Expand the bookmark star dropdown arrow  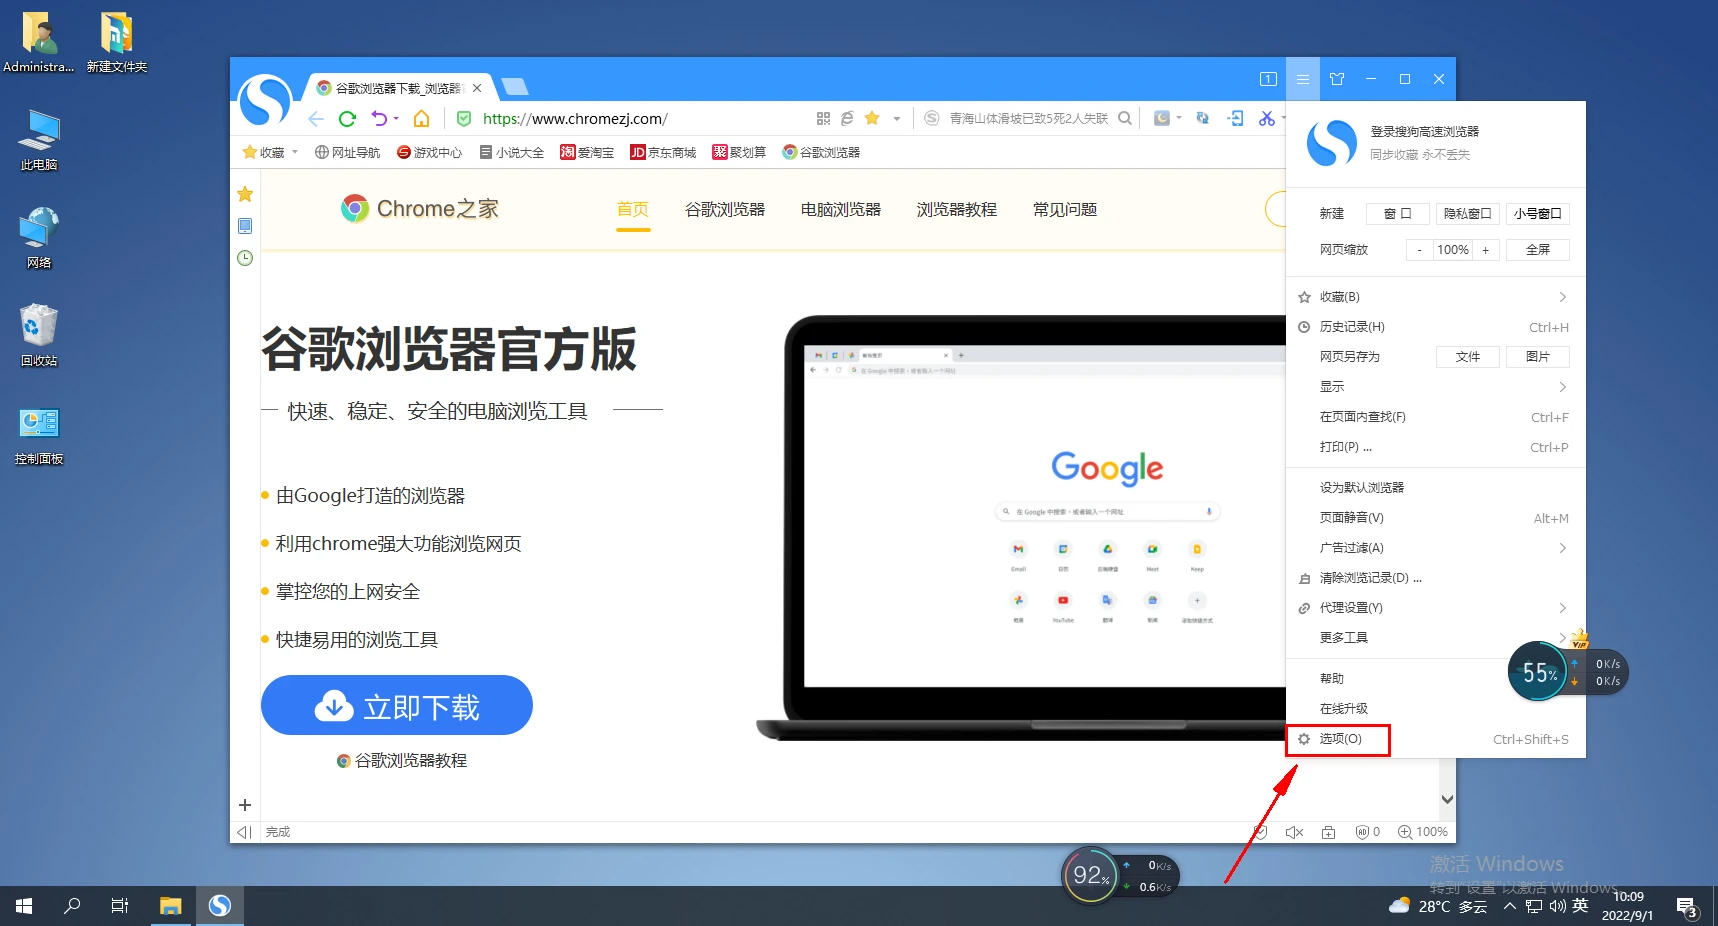tap(897, 119)
